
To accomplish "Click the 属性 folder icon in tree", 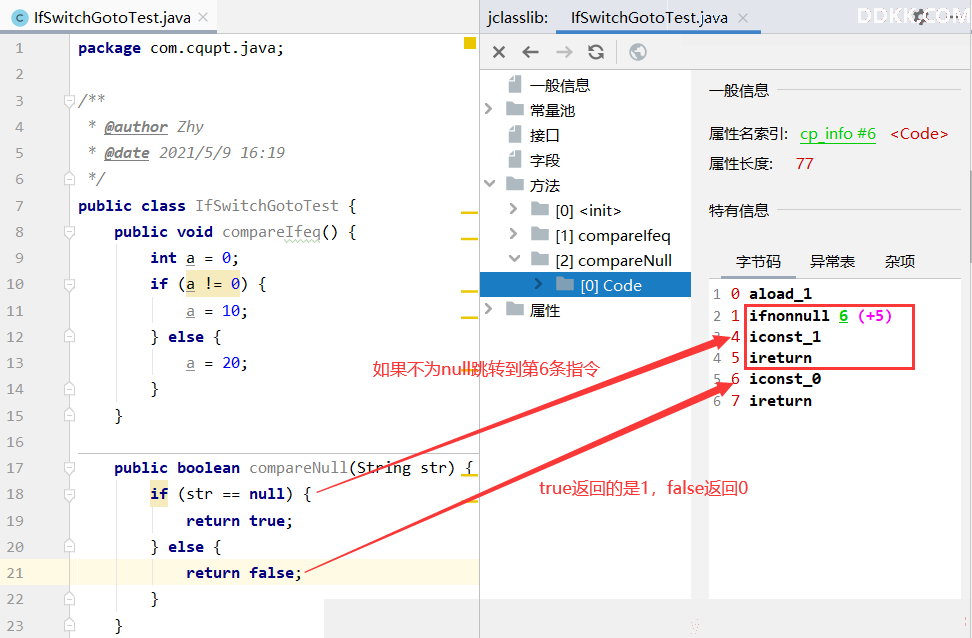I will click(515, 308).
